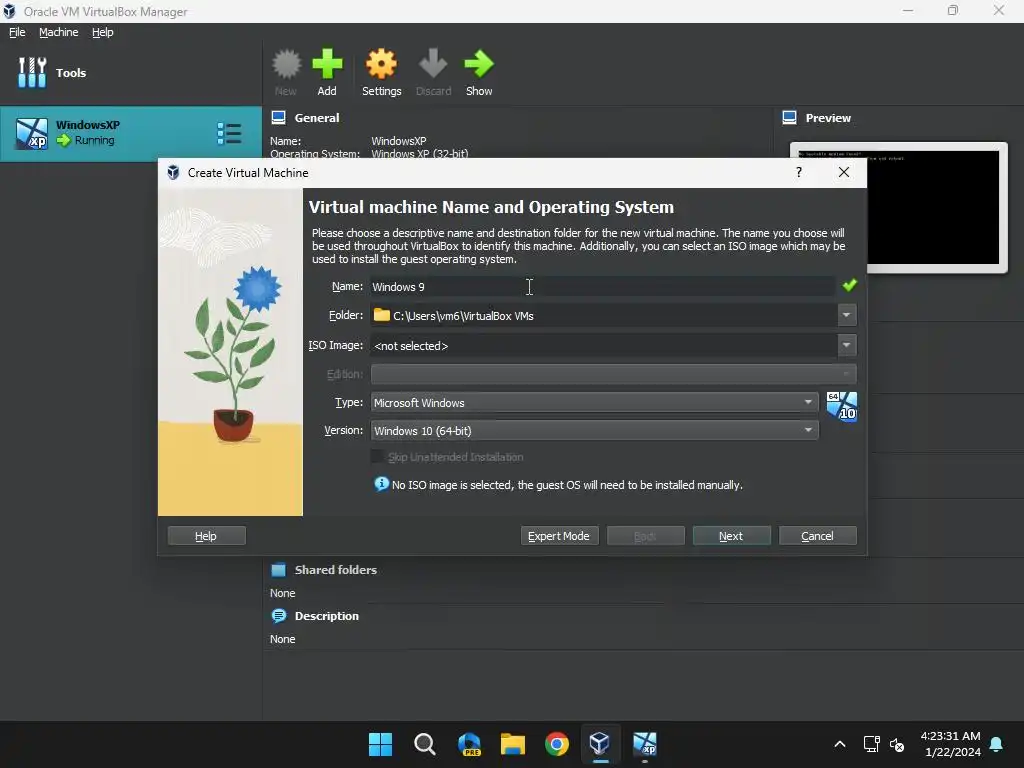
Task: Open the clock showing 4:23:31 AM
Action: point(950,744)
